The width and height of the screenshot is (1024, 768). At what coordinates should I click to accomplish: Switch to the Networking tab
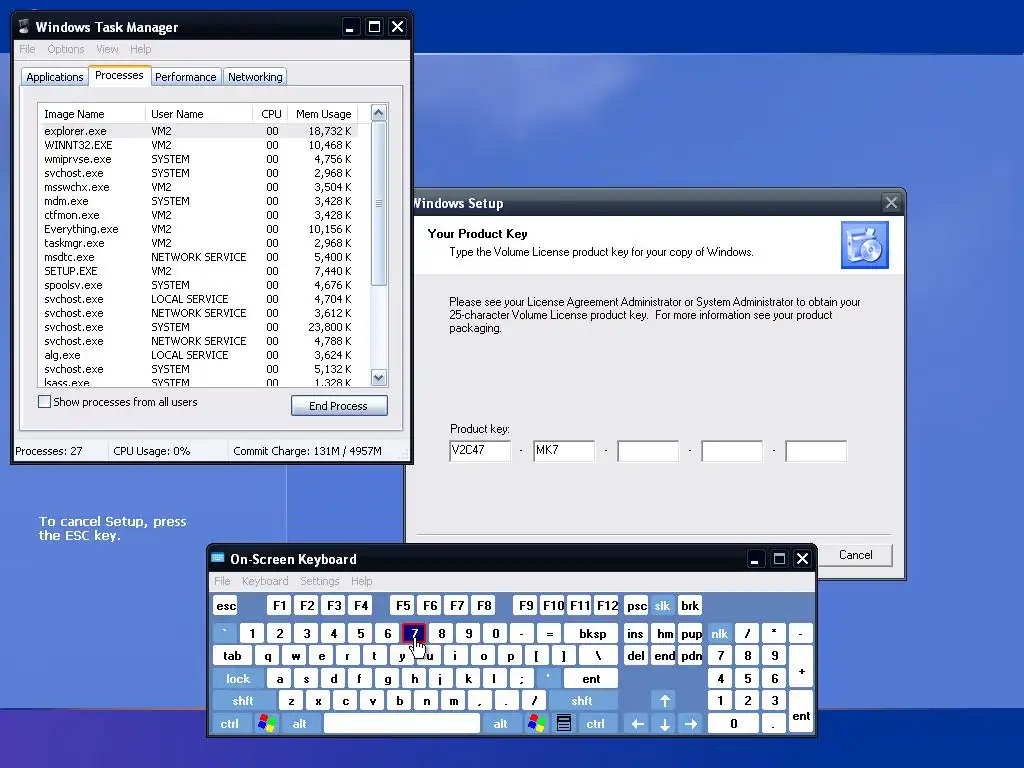point(255,77)
